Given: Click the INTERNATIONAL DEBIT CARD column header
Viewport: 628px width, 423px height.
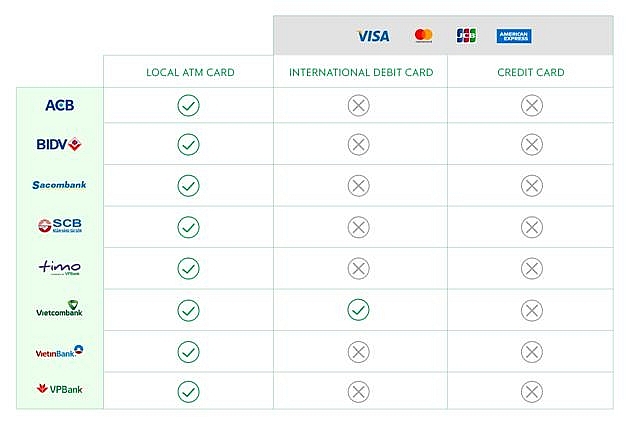Looking at the screenshot, I should click(x=361, y=72).
